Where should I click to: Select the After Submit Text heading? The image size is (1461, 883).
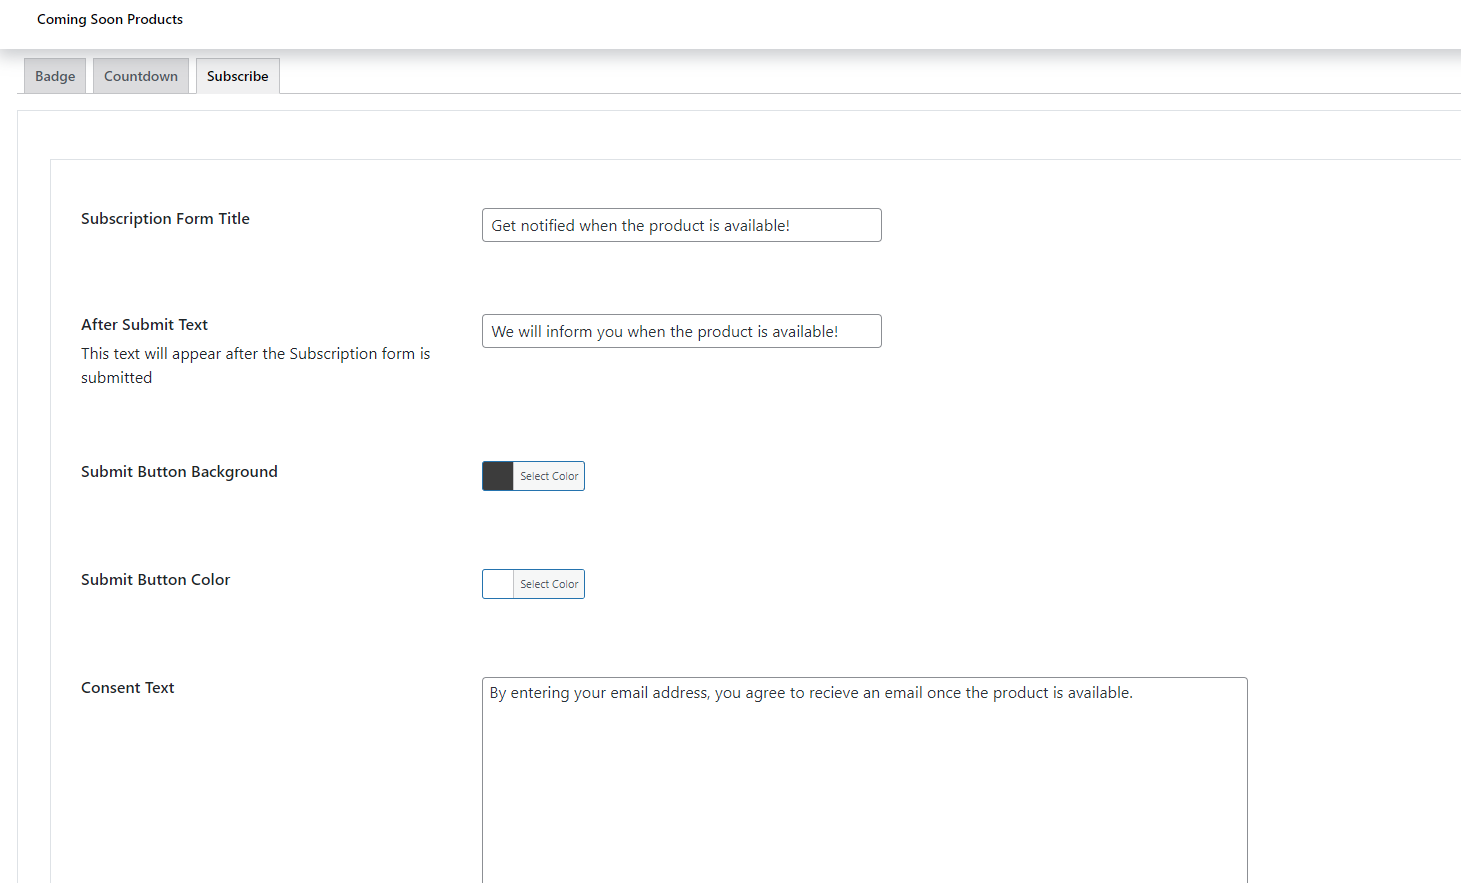144,324
